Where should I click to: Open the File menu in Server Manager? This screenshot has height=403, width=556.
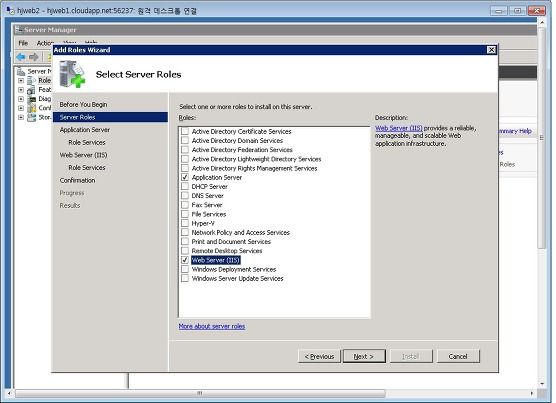23,43
